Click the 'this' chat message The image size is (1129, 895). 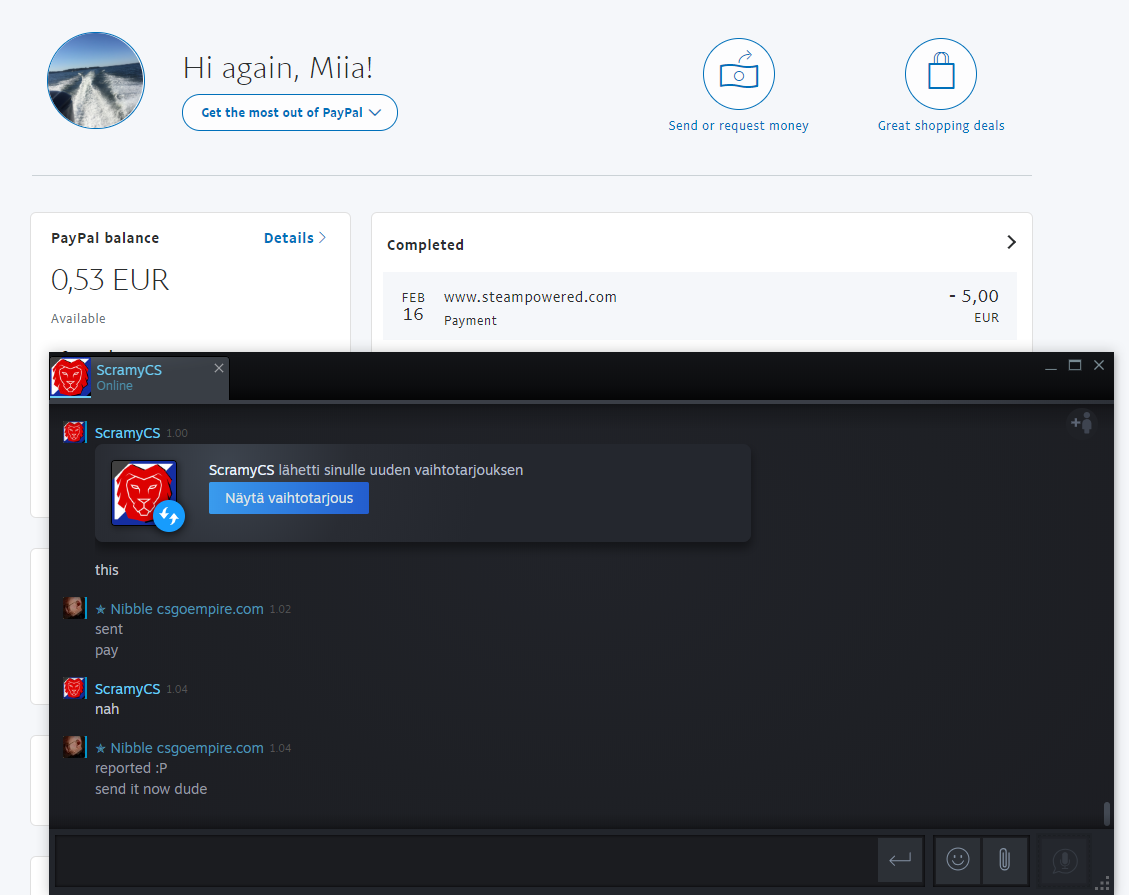107,570
